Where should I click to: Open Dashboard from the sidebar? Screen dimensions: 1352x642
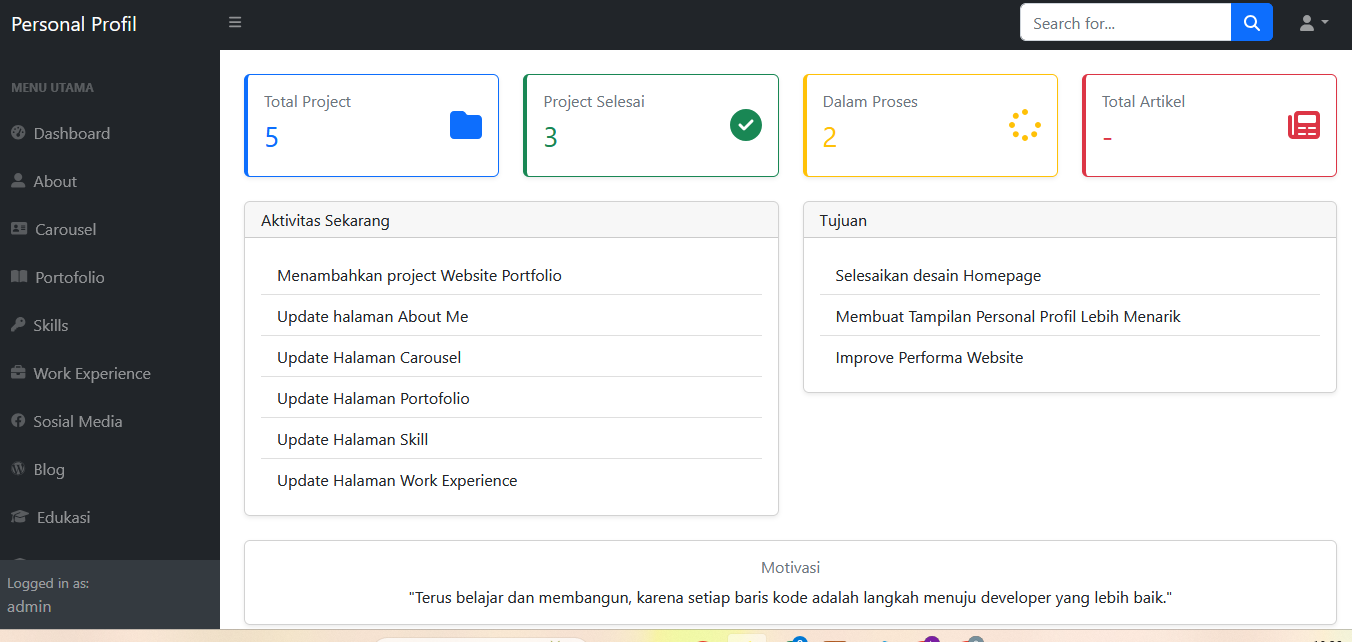click(71, 134)
